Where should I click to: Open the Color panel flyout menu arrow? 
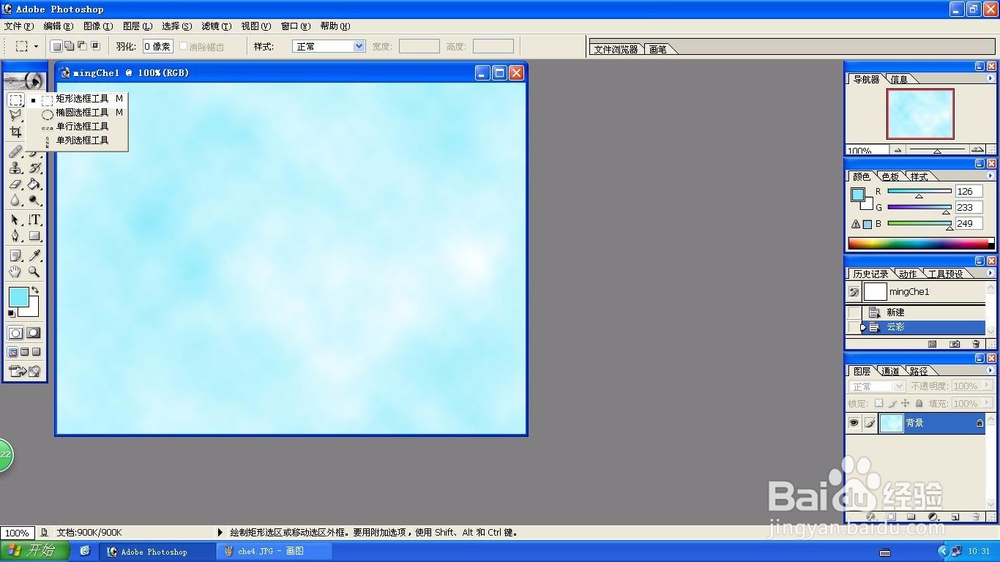[x=990, y=176]
